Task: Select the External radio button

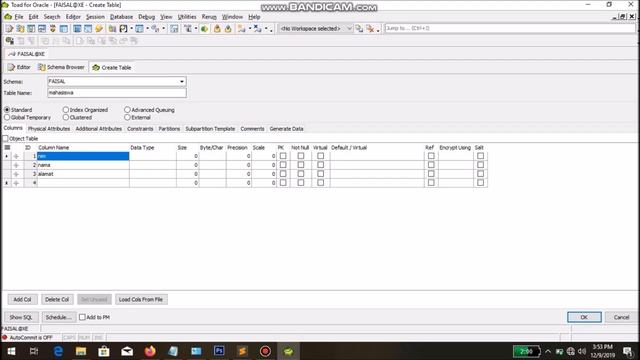Action: (127, 117)
